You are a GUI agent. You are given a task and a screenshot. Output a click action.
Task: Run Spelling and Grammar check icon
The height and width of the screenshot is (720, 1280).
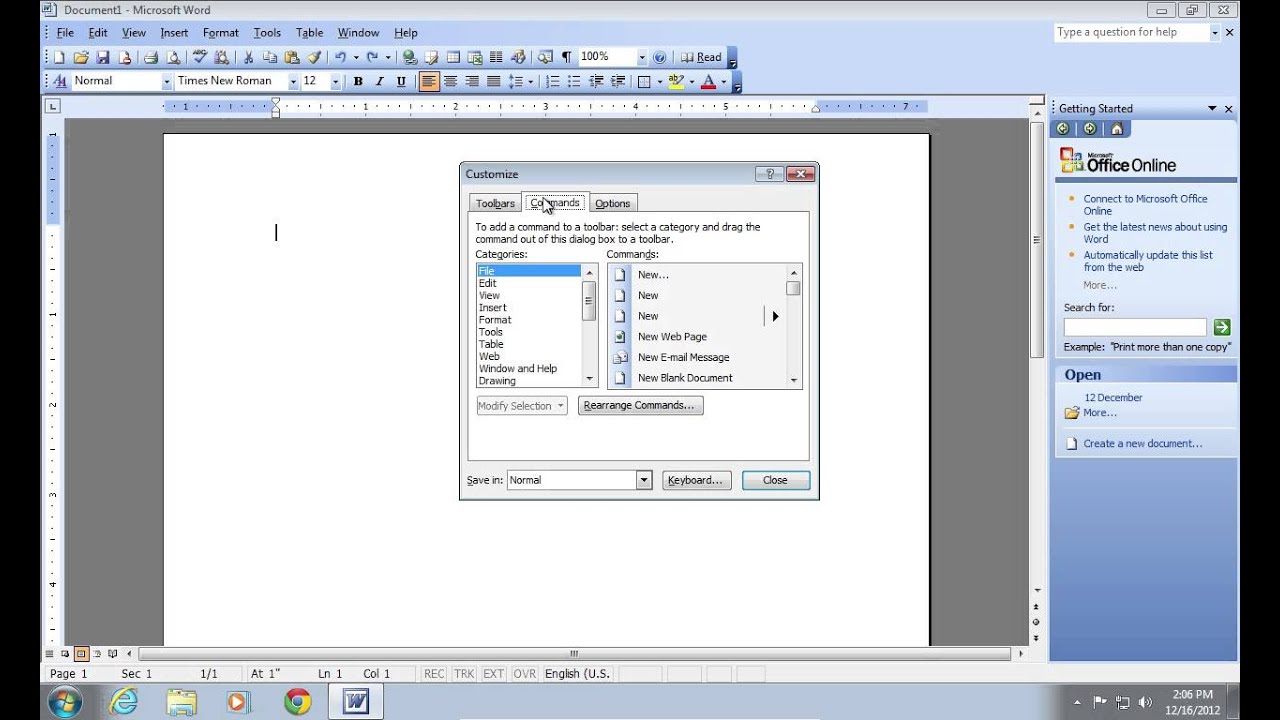click(200, 58)
